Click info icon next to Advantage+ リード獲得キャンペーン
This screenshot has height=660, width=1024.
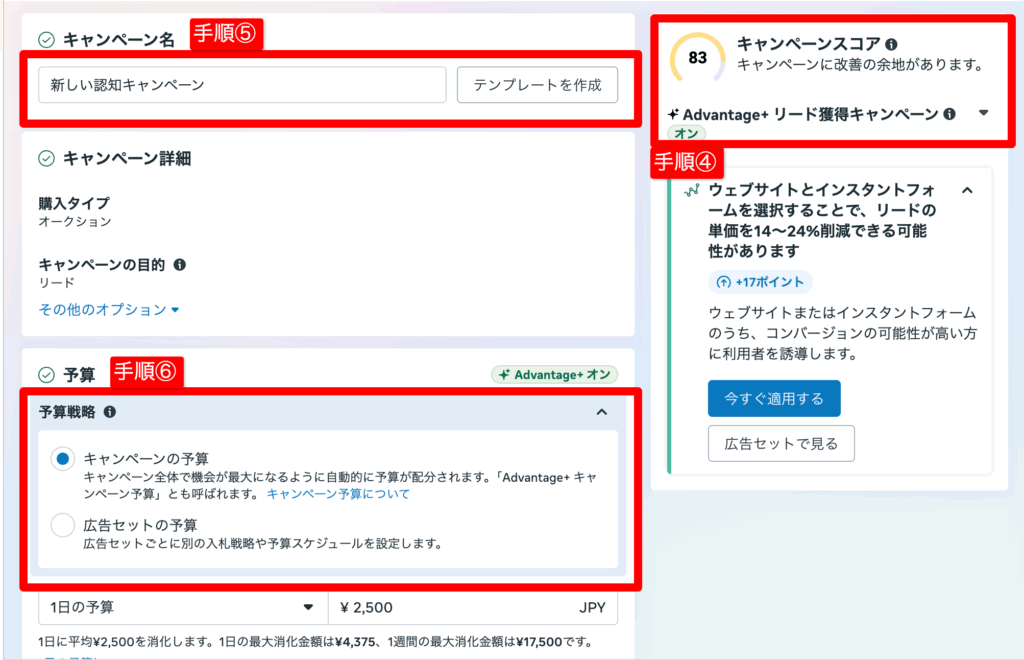point(949,114)
